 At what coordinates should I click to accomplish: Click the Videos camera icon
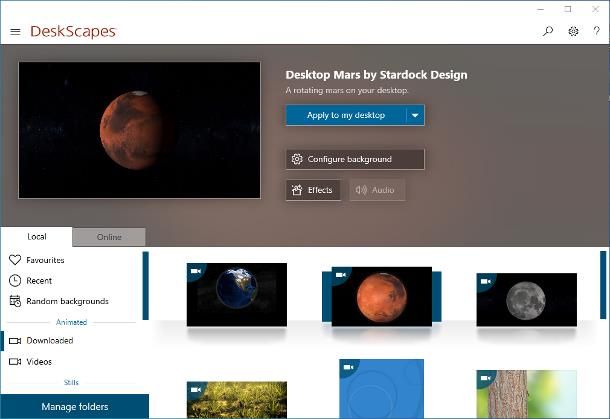(x=15, y=362)
